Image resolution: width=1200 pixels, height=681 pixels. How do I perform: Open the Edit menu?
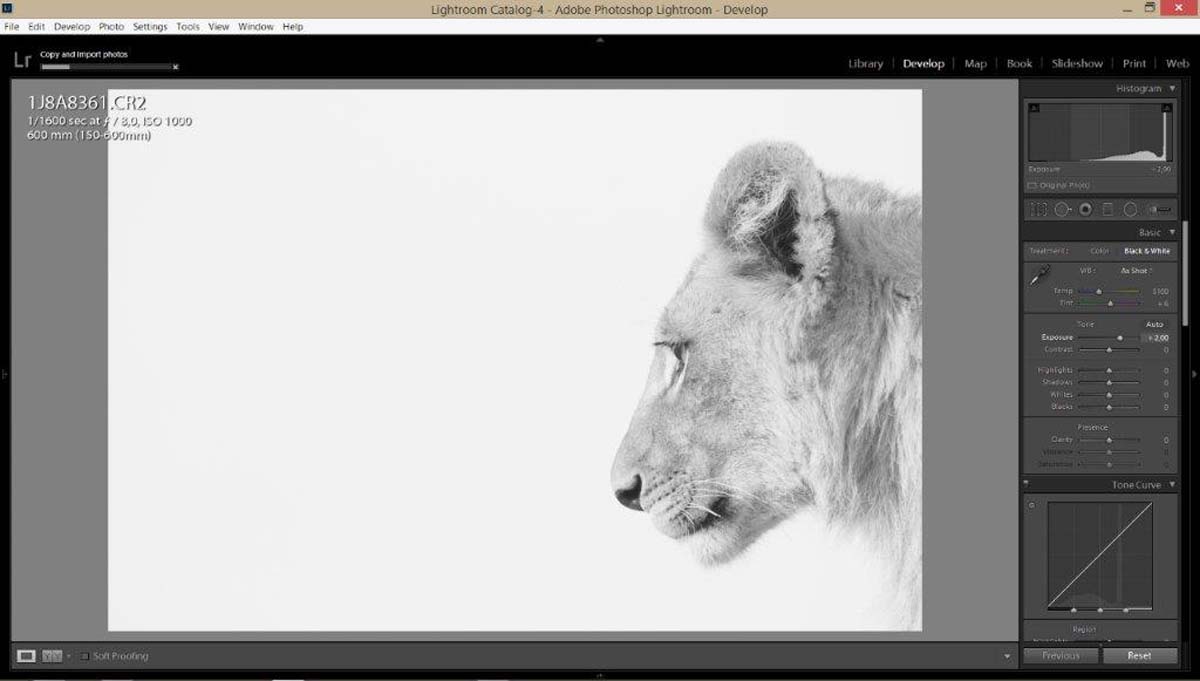[x=37, y=27]
